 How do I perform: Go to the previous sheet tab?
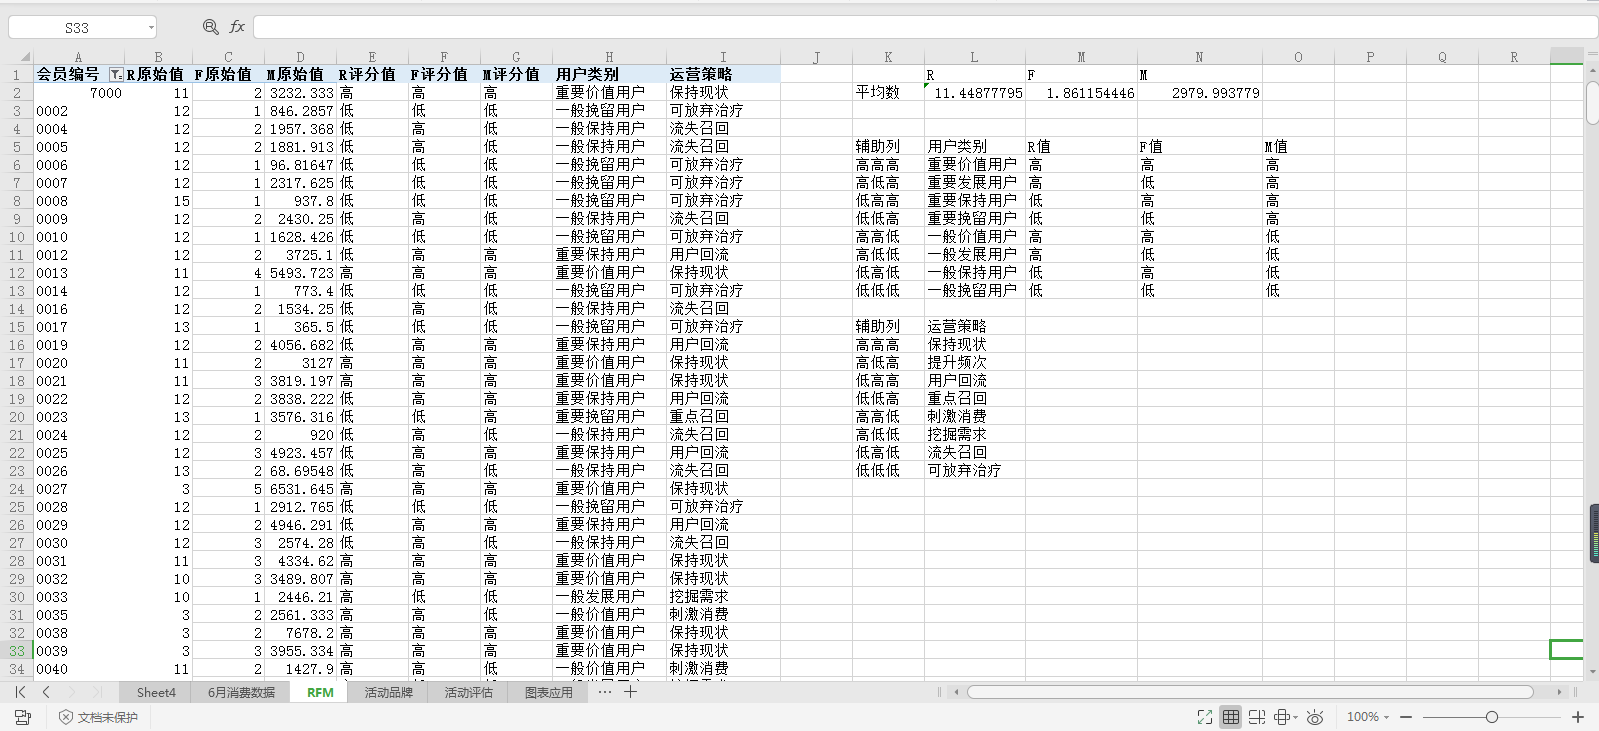coord(46,692)
